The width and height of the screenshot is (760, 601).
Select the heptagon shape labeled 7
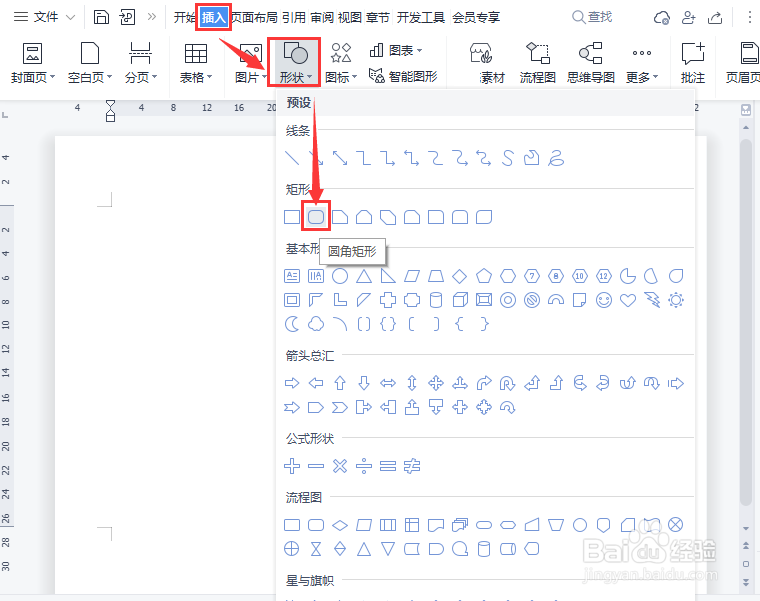[x=532, y=276]
